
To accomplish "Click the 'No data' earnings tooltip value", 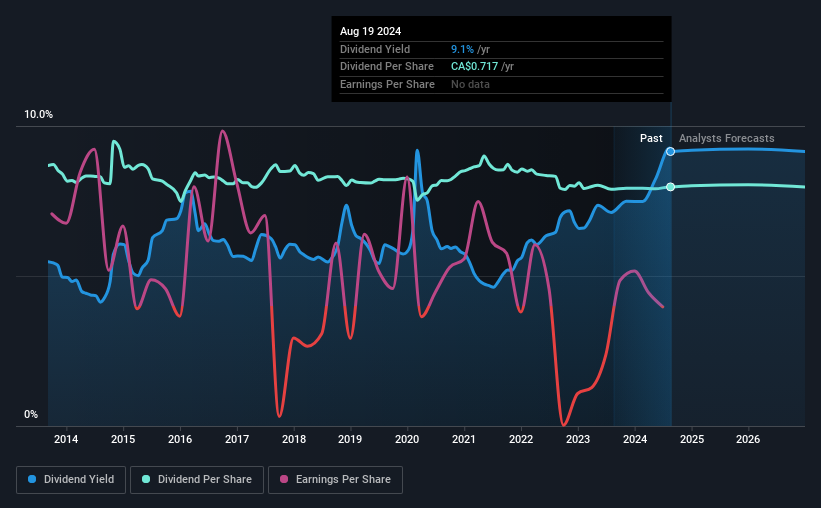I will click(470, 84).
